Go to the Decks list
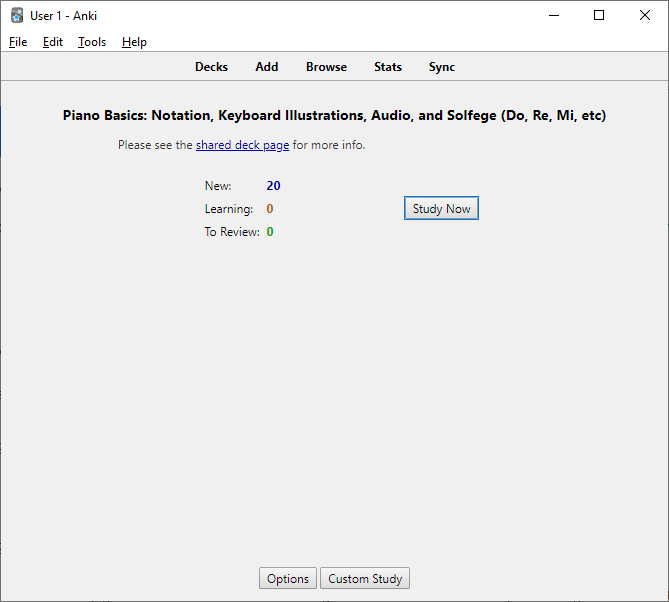This screenshot has height=602, width=669. click(211, 67)
